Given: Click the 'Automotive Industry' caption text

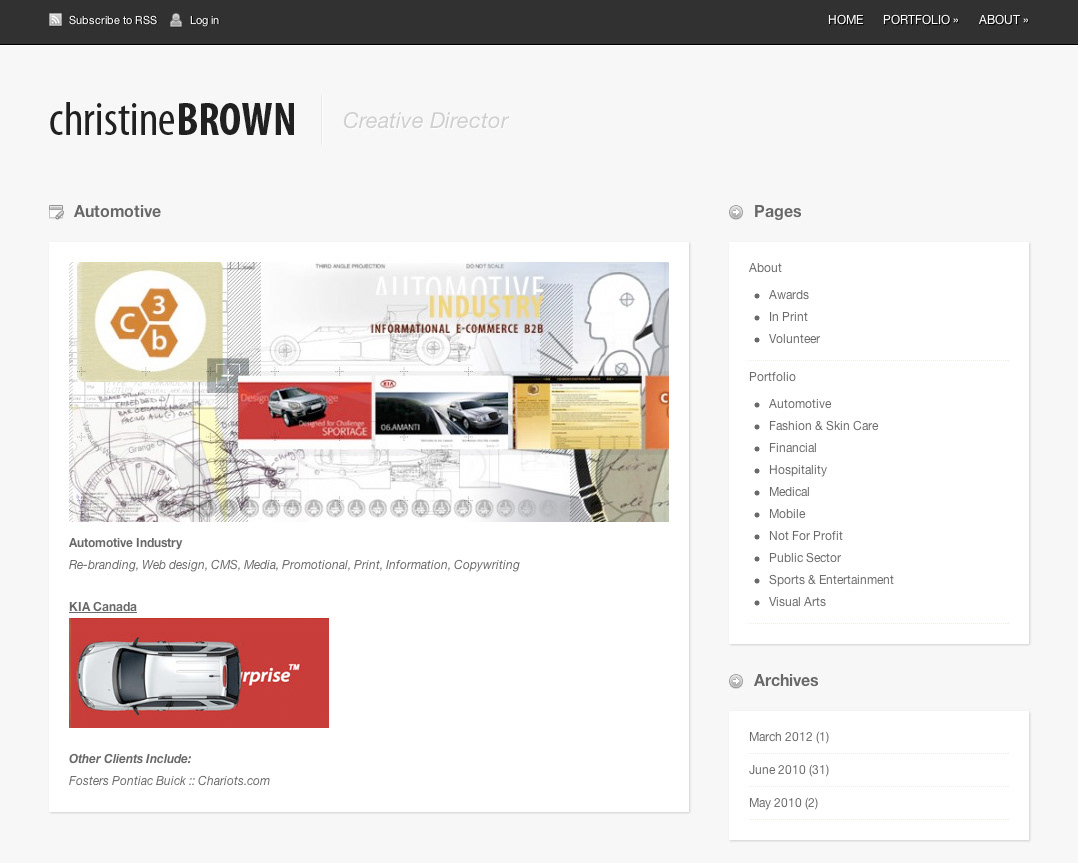Looking at the screenshot, I should 125,543.
